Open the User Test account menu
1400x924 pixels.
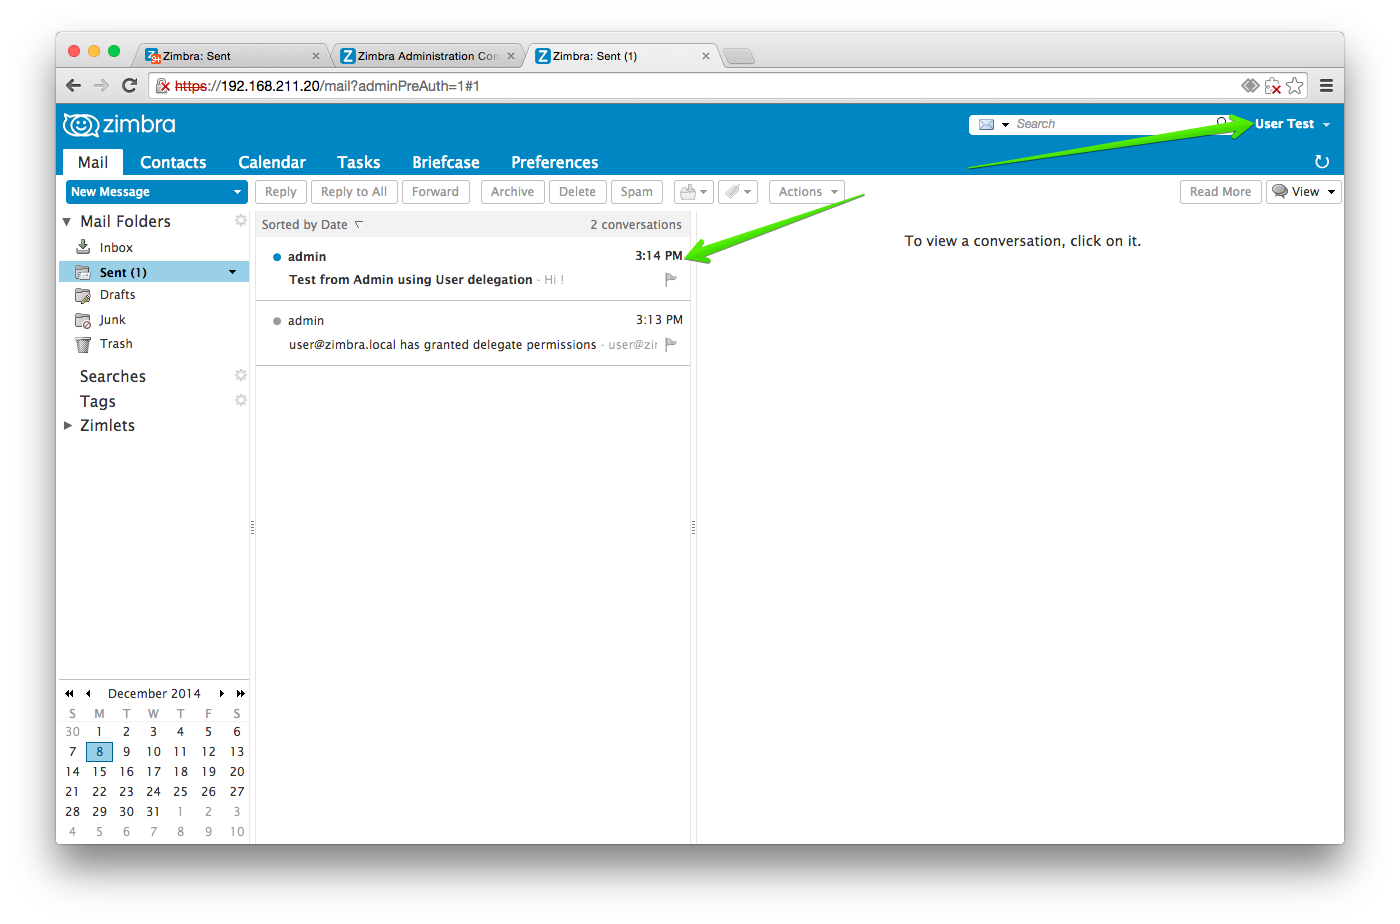pos(1292,124)
